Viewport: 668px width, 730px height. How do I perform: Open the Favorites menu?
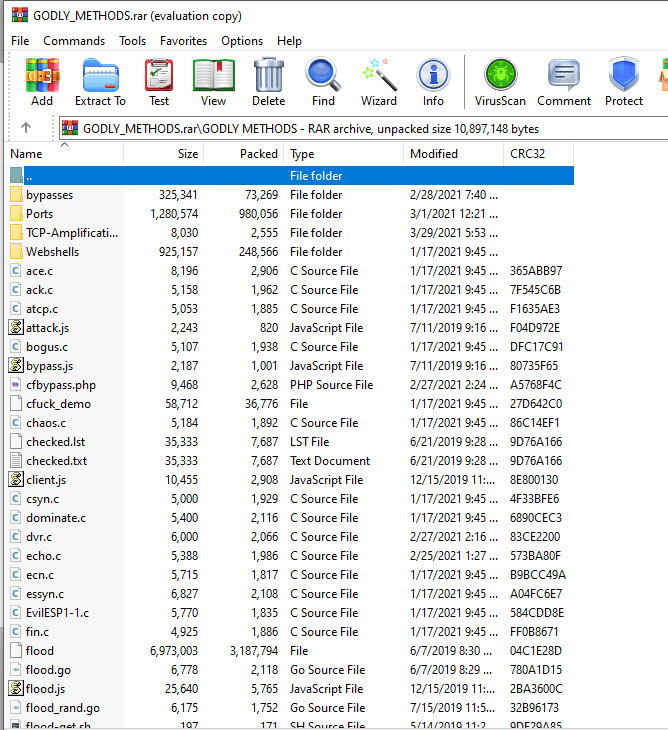[183, 41]
